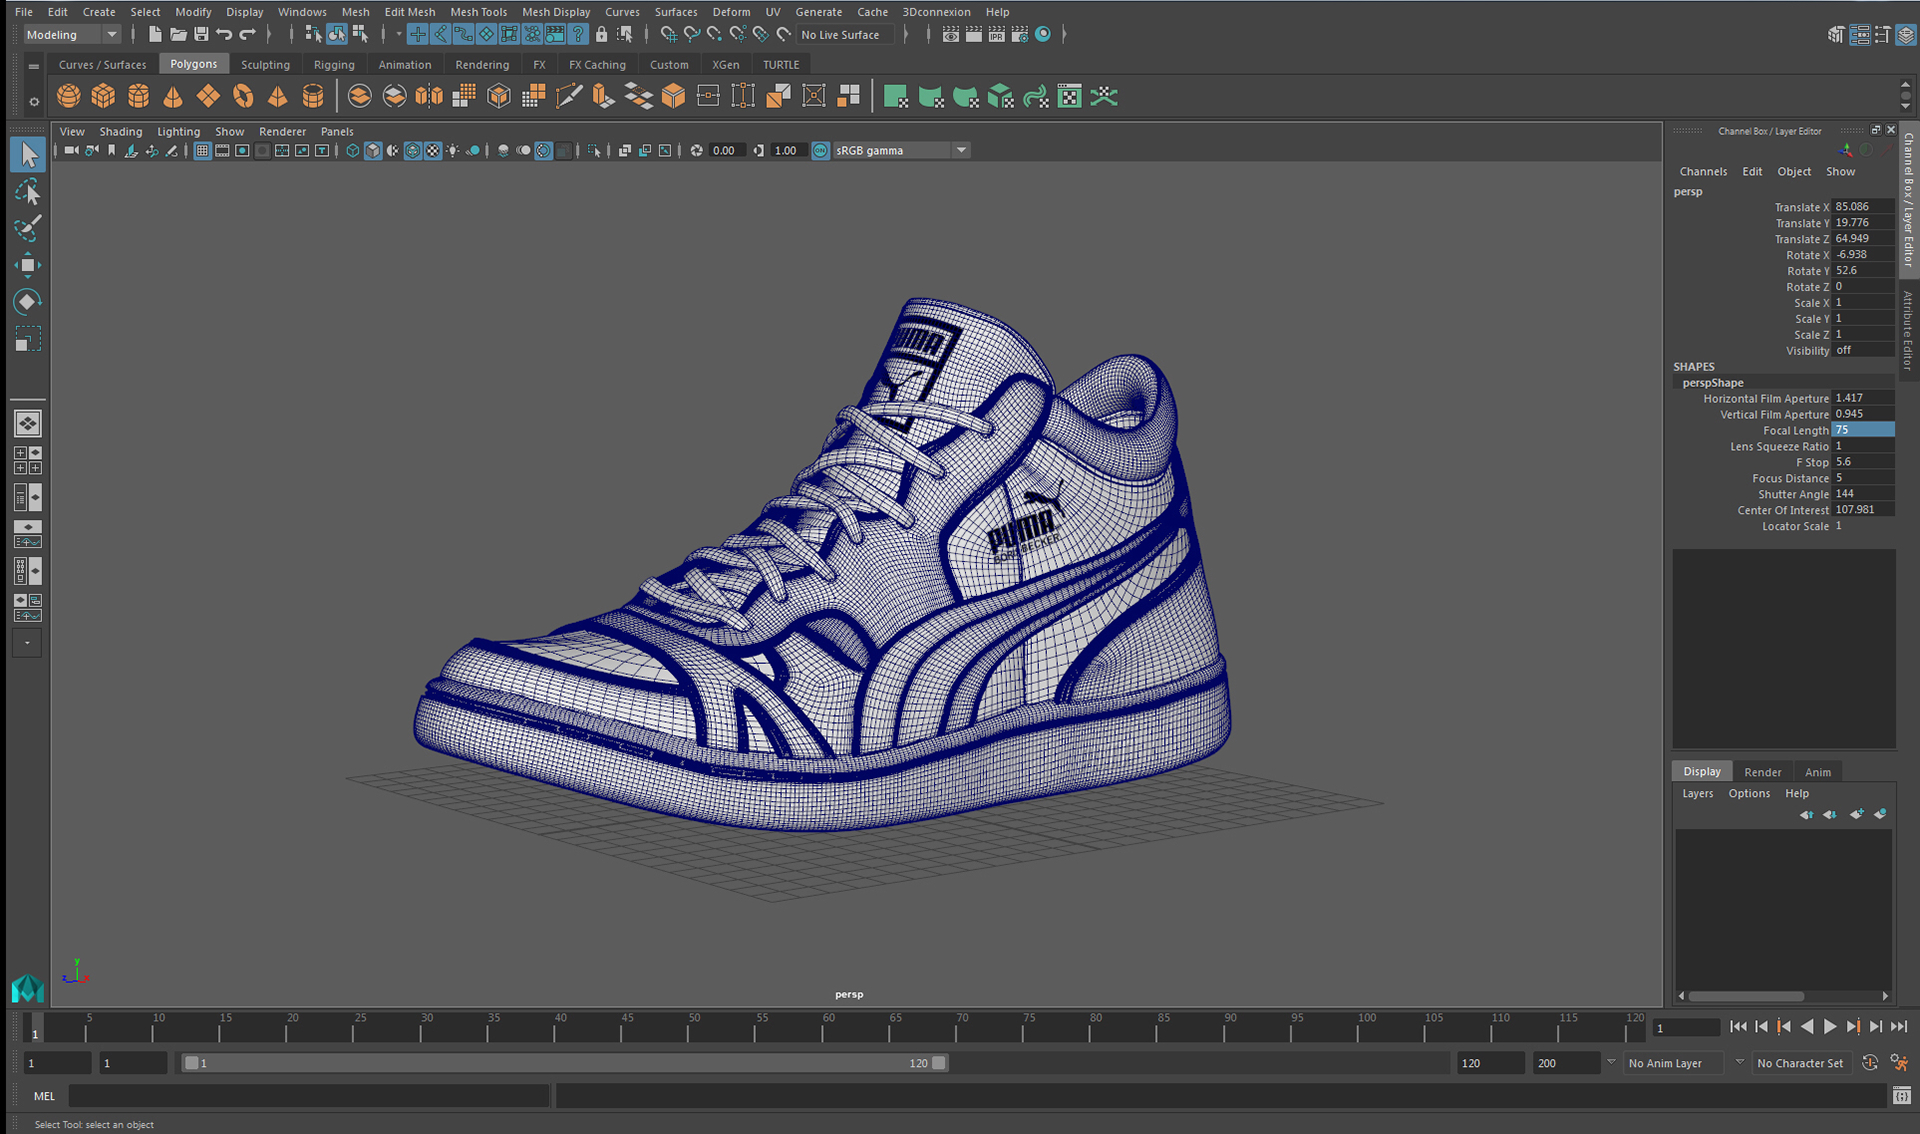
Task: Activate the Move tool
Action: (x=28, y=264)
